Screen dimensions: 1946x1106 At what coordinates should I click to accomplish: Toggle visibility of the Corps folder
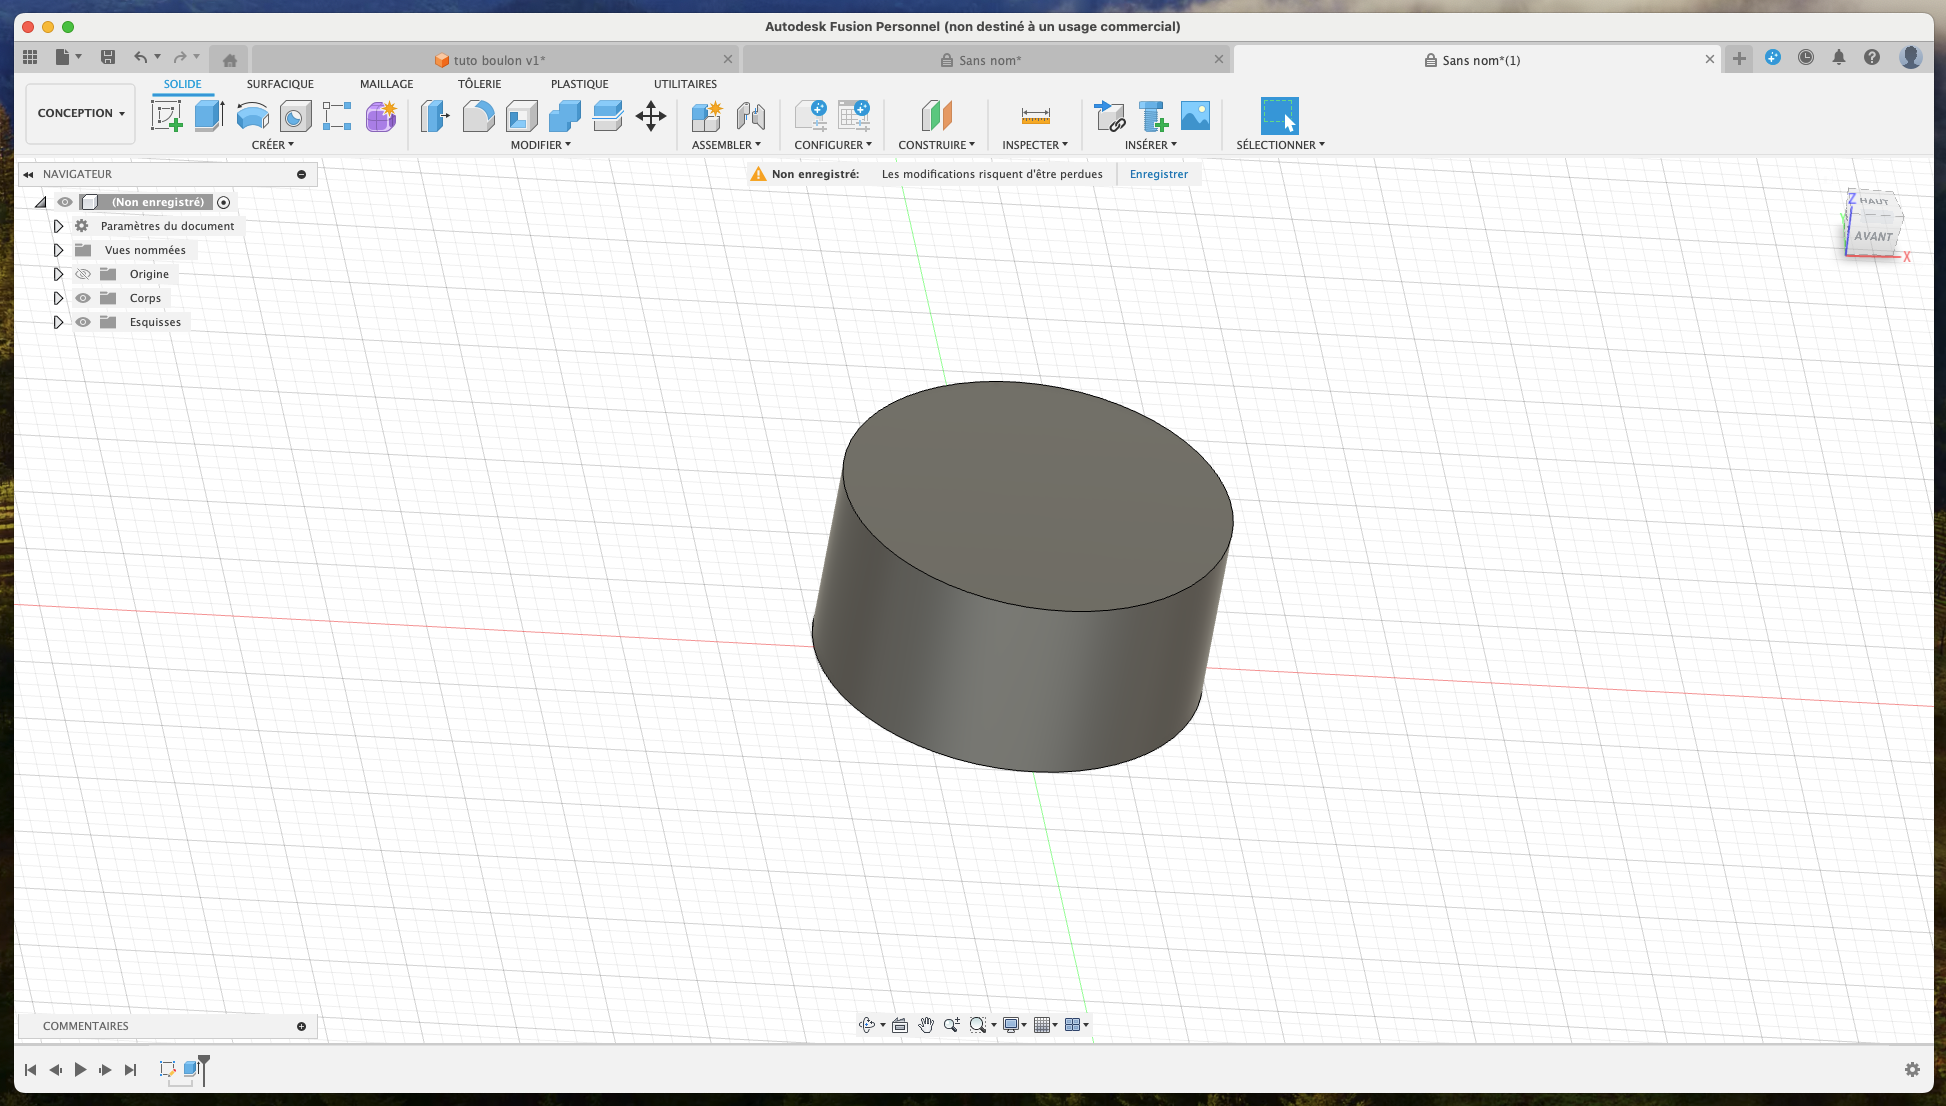(83, 298)
